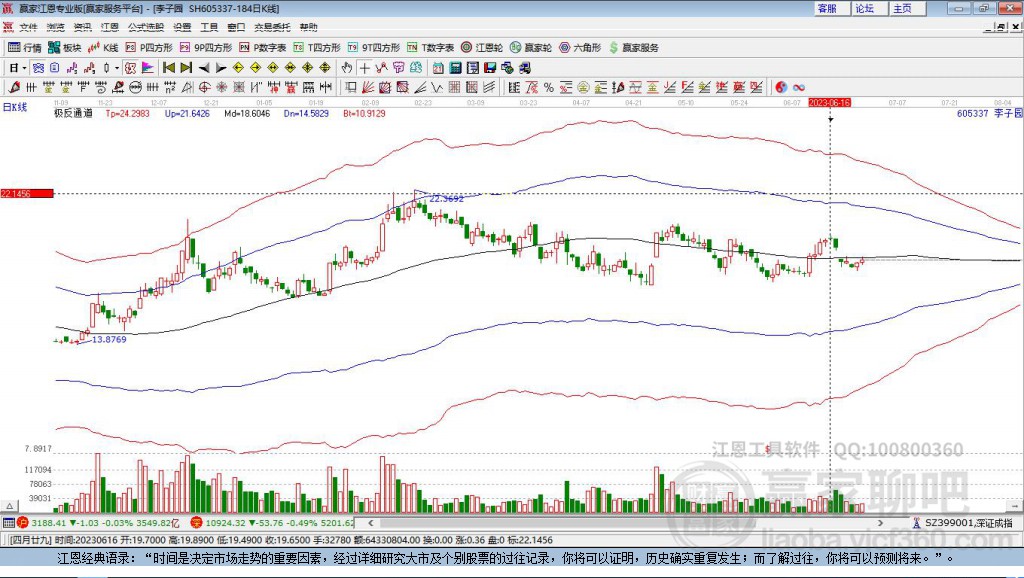
Task: Click the black left arrow icon
Action: [204, 68]
